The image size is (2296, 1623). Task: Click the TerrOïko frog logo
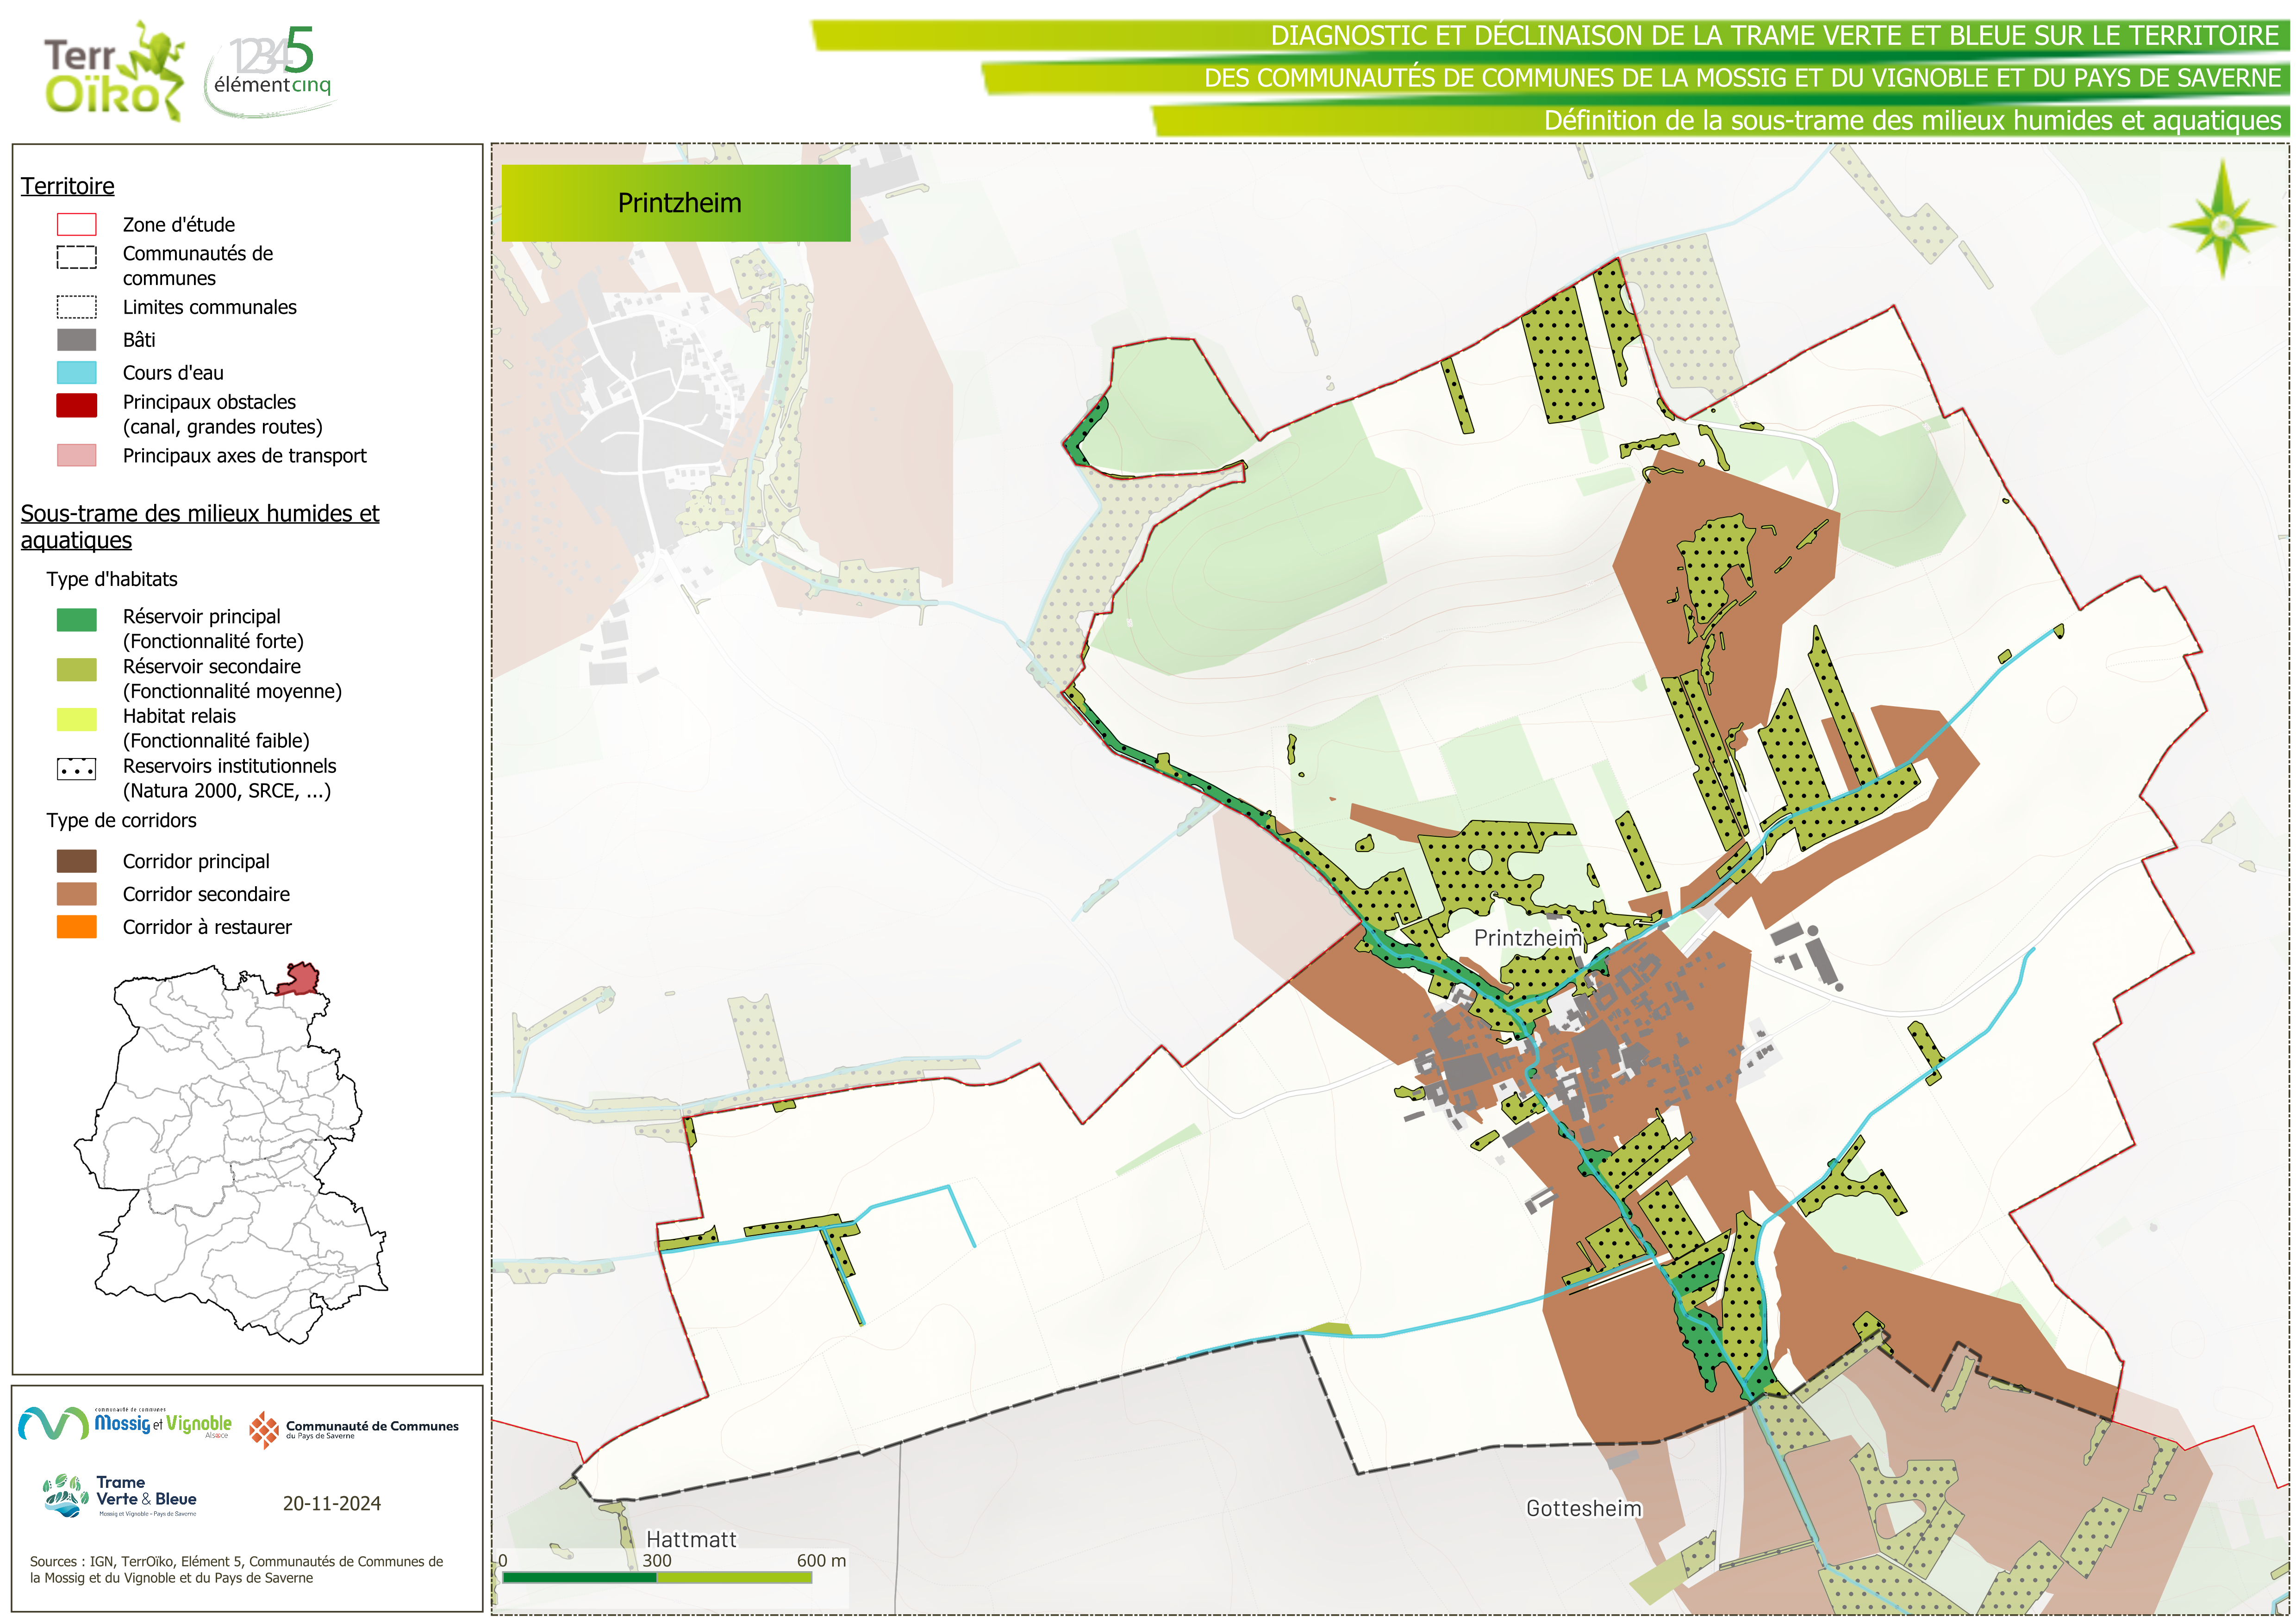[x=113, y=72]
